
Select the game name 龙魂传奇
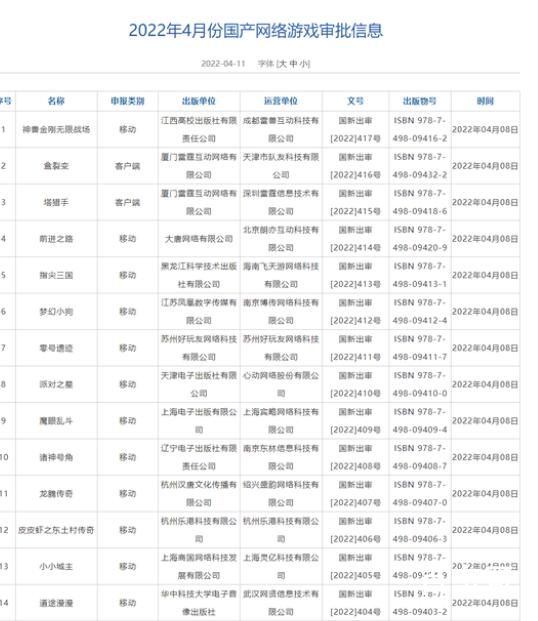point(56,493)
